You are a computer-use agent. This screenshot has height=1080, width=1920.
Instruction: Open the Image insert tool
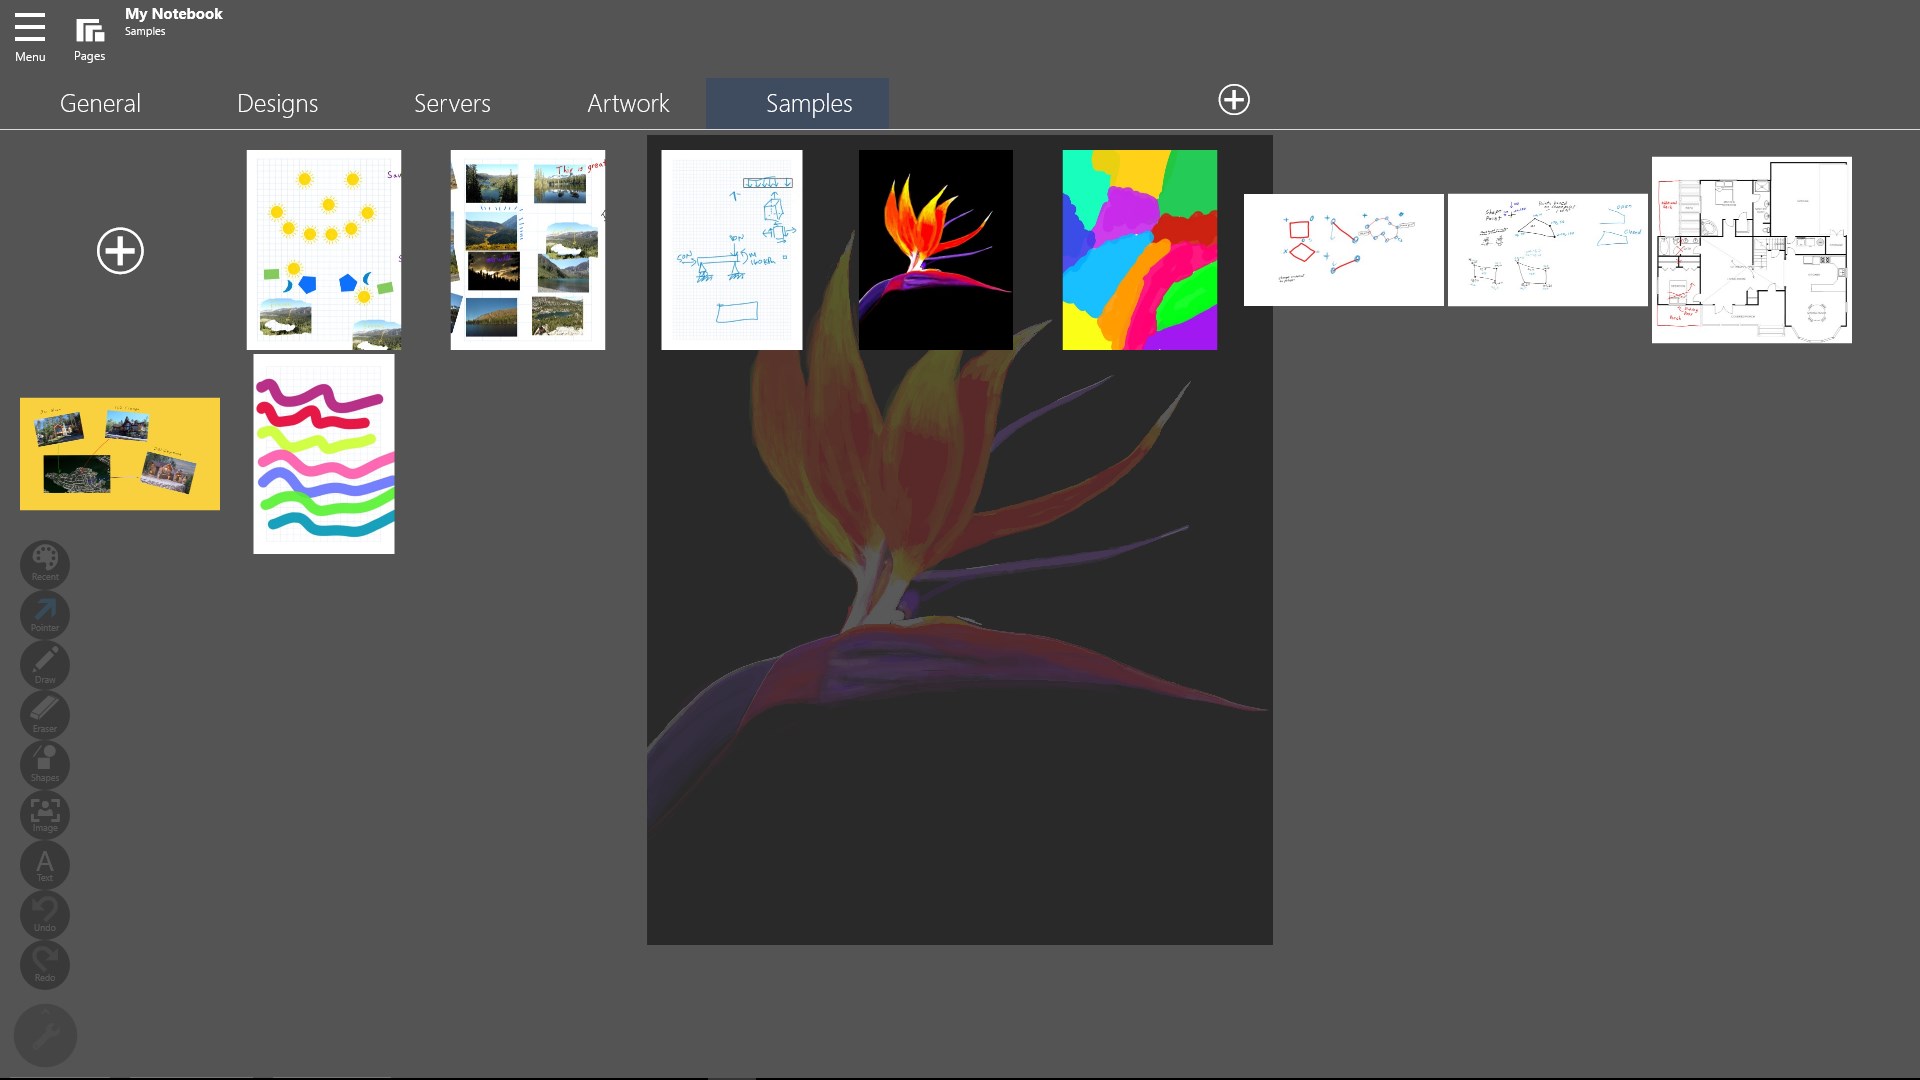pos(45,814)
